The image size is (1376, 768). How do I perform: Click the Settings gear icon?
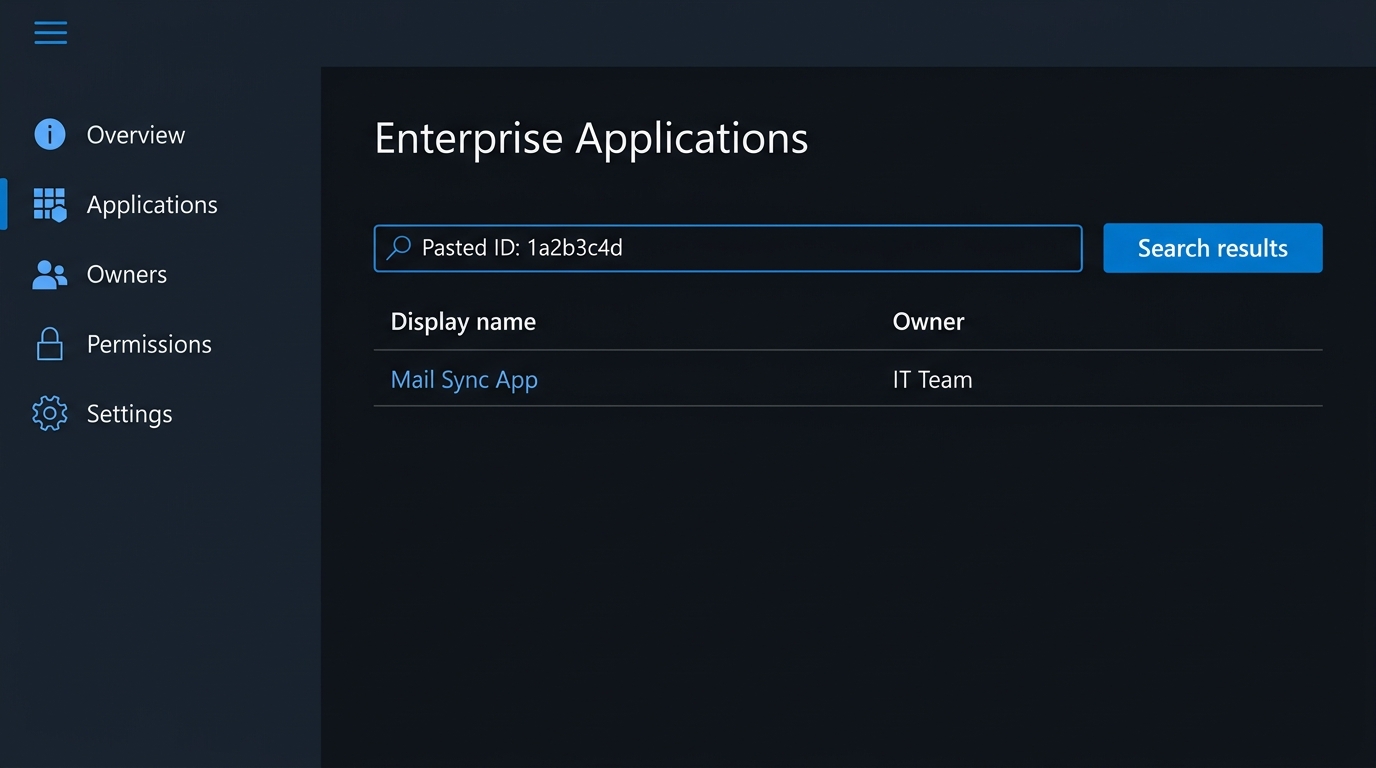(x=50, y=414)
